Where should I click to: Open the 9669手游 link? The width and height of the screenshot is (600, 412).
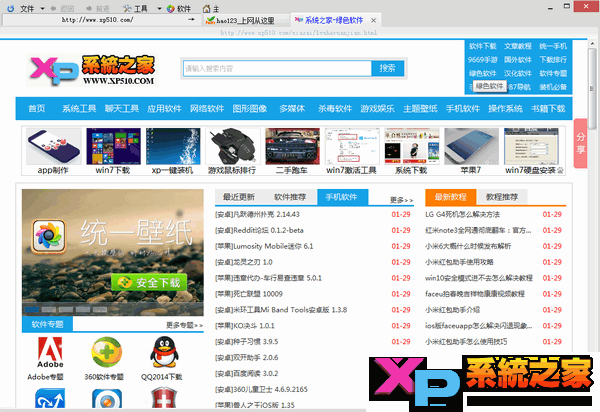tap(483, 60)
